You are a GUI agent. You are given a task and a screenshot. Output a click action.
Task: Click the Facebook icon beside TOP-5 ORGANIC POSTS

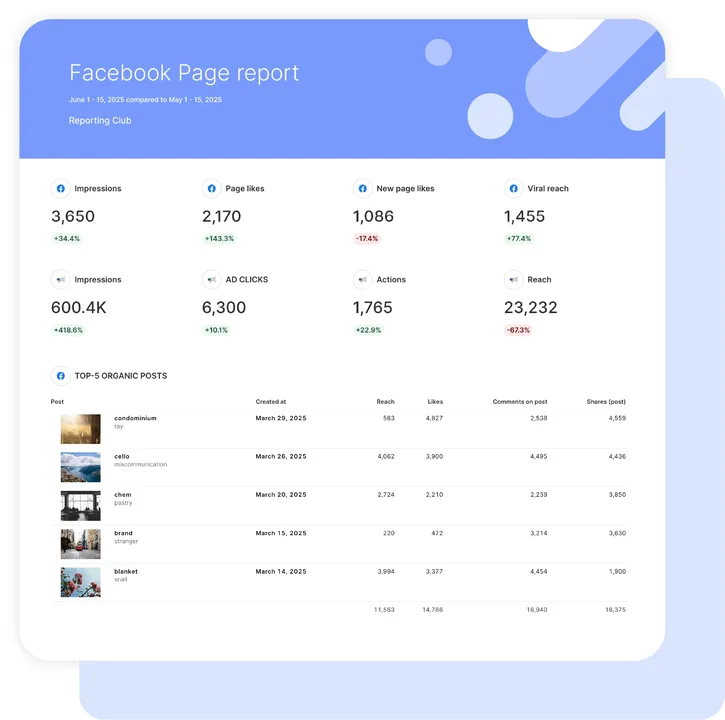pos(61,376)
